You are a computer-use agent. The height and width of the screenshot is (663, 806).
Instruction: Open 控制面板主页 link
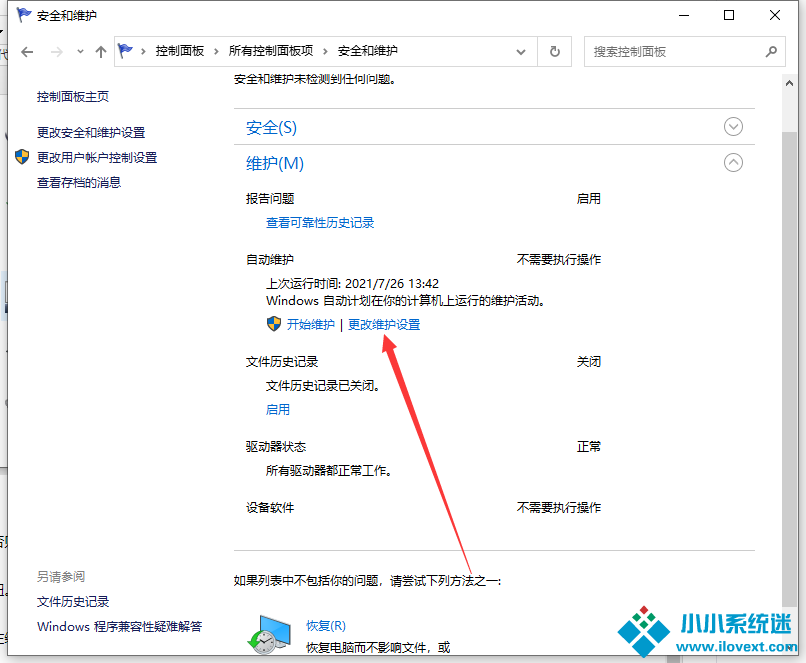click(73, 97)
